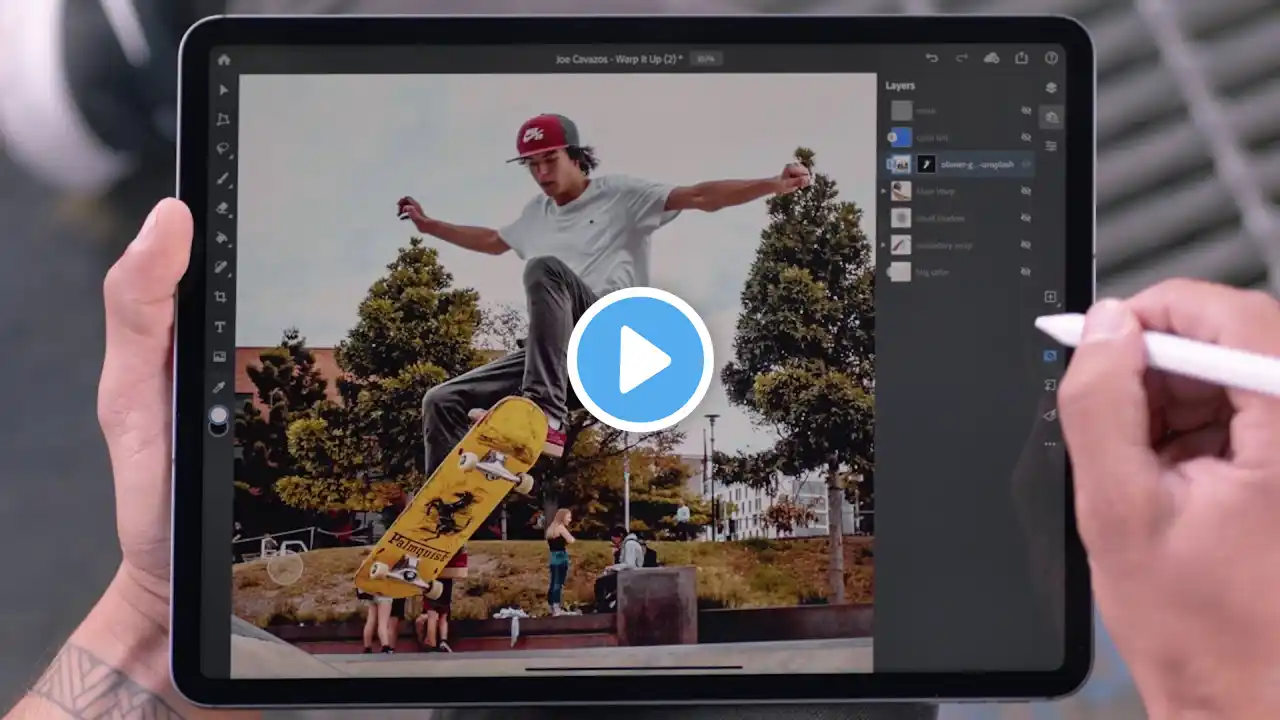Open the Share export button in the top bar
Screen dimensions: 1280x720
[1021, 59]
